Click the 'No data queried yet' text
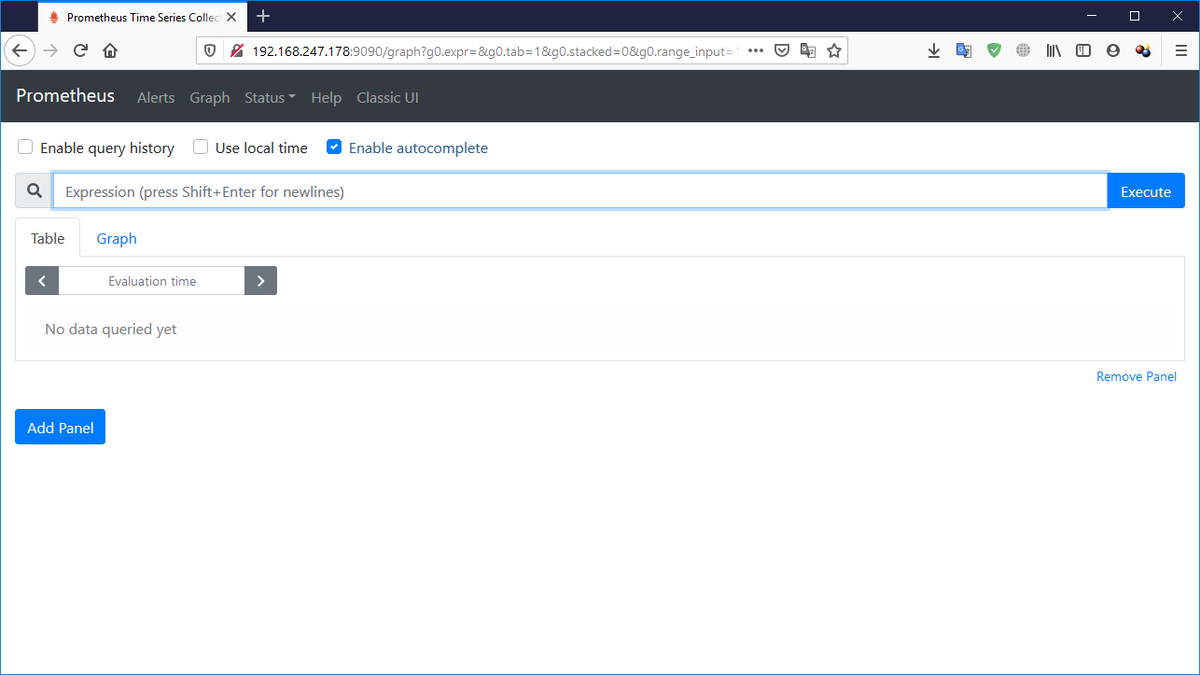The width and height of the screenshot is (1200, 675). tap(111, 329)
